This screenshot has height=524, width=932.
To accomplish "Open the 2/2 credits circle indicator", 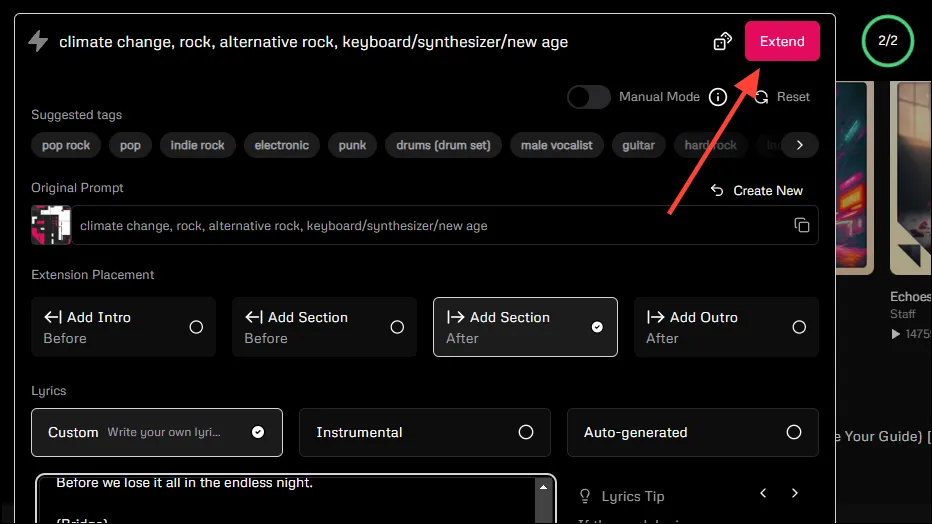I will 887,40.
